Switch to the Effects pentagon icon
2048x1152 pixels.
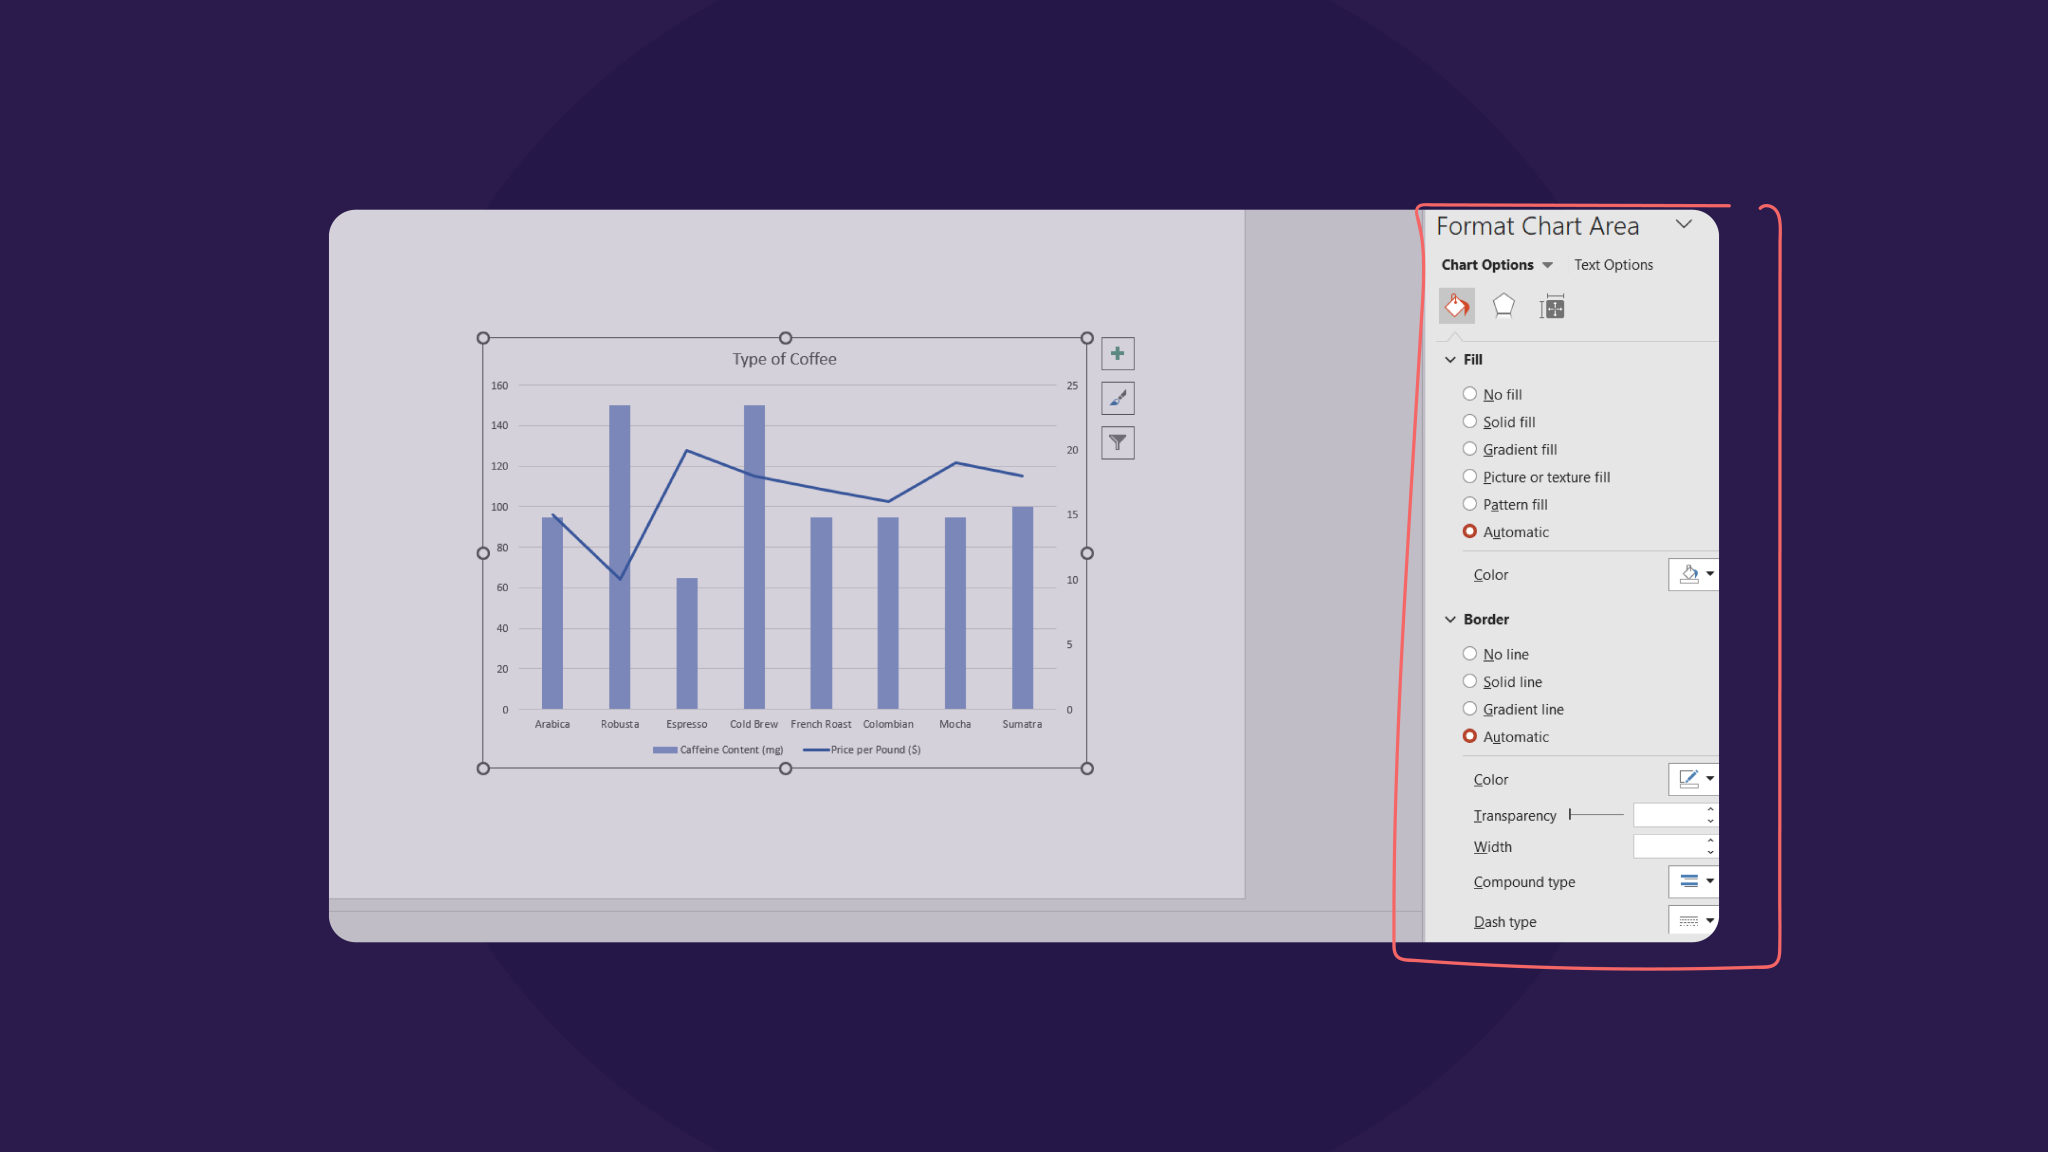click(1503, 306)
